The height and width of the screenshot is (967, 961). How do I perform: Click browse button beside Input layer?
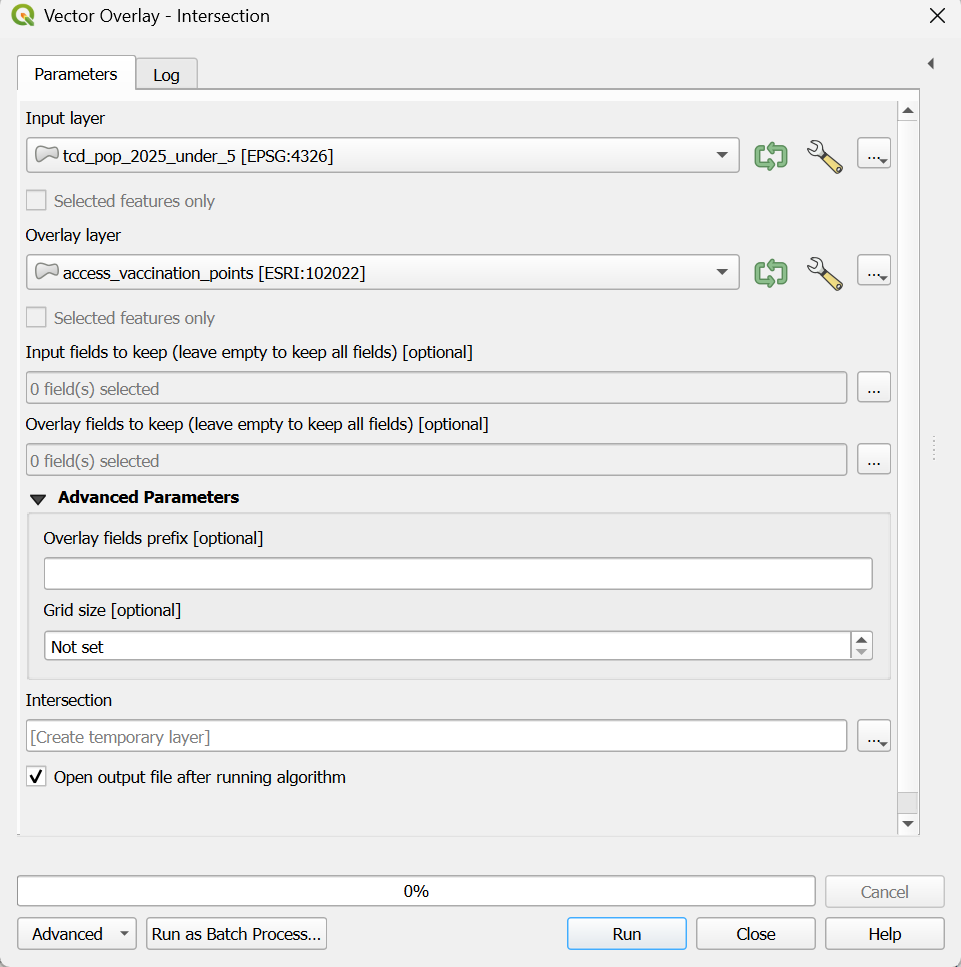[873, 156]
